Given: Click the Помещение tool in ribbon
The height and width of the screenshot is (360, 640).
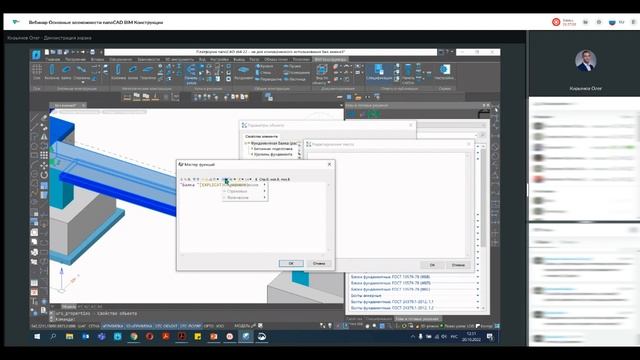Looking at the screenshot, I should pos(297,73).
